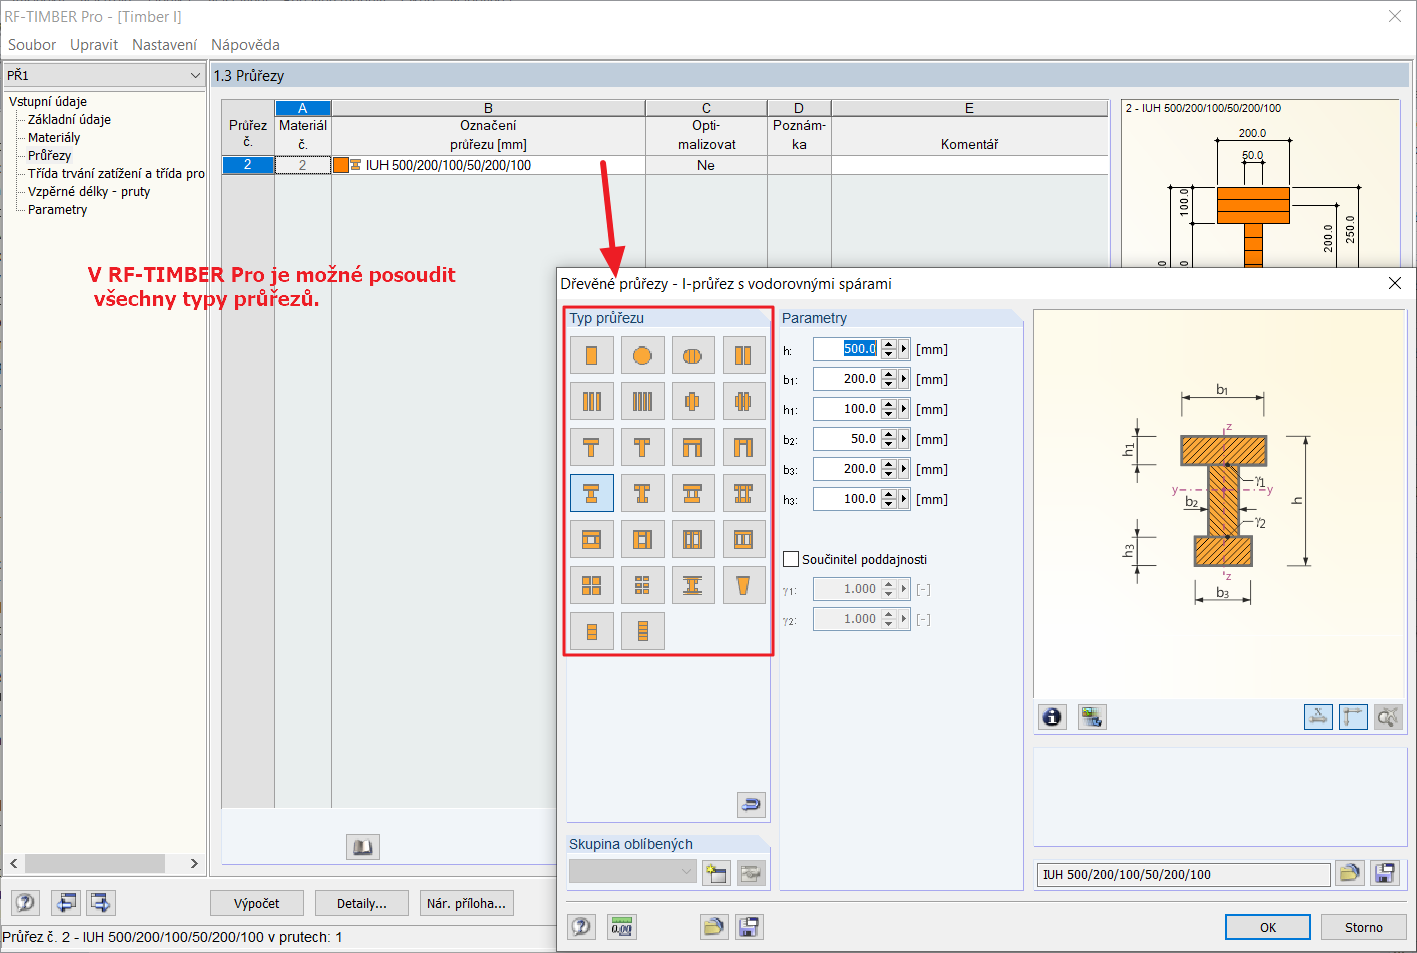Viewport: 1417px width, 953px height.
Task: Open the Soubor menu
Action: click(32, 45)
